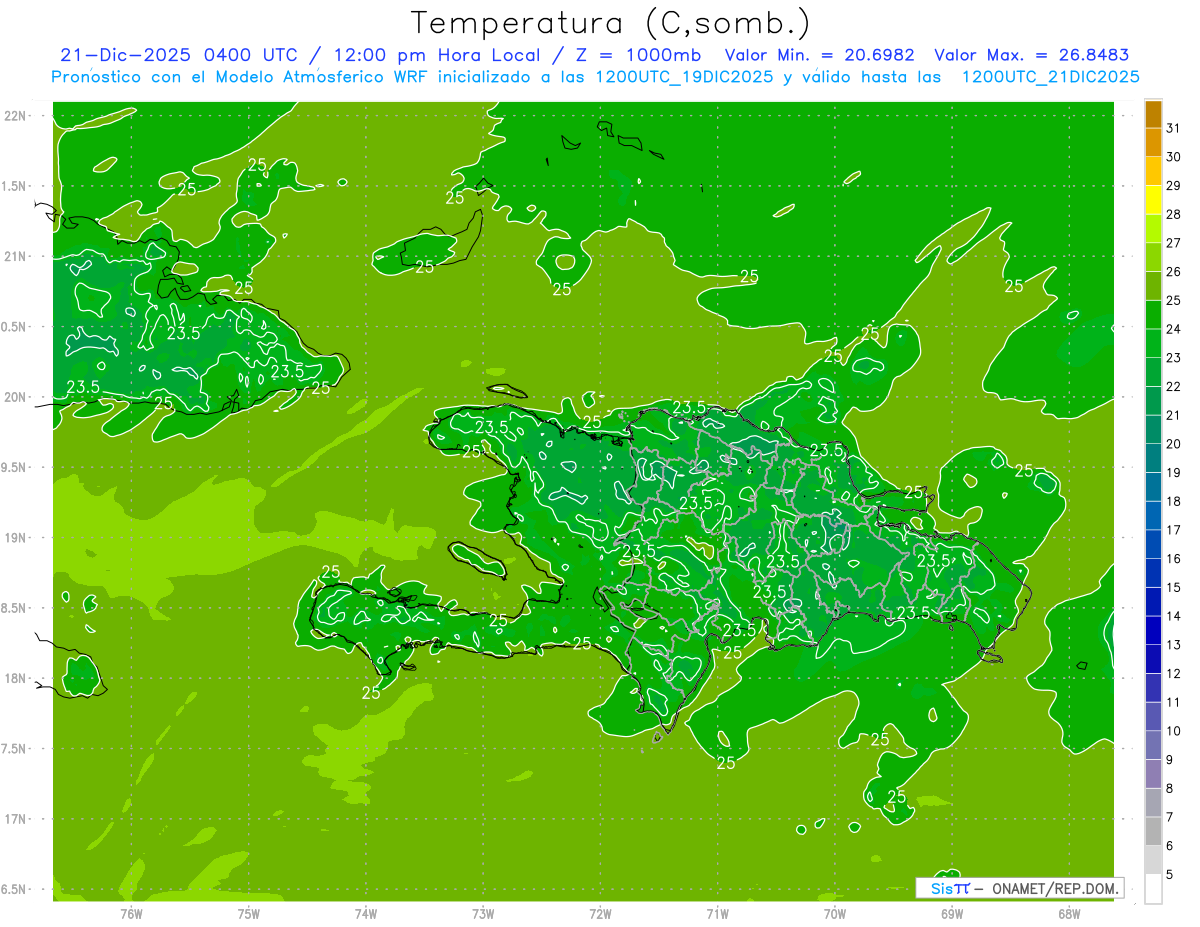
Task: Click the 73W longitude axis label
Action: pyautogui.click(x=483, y=914)
